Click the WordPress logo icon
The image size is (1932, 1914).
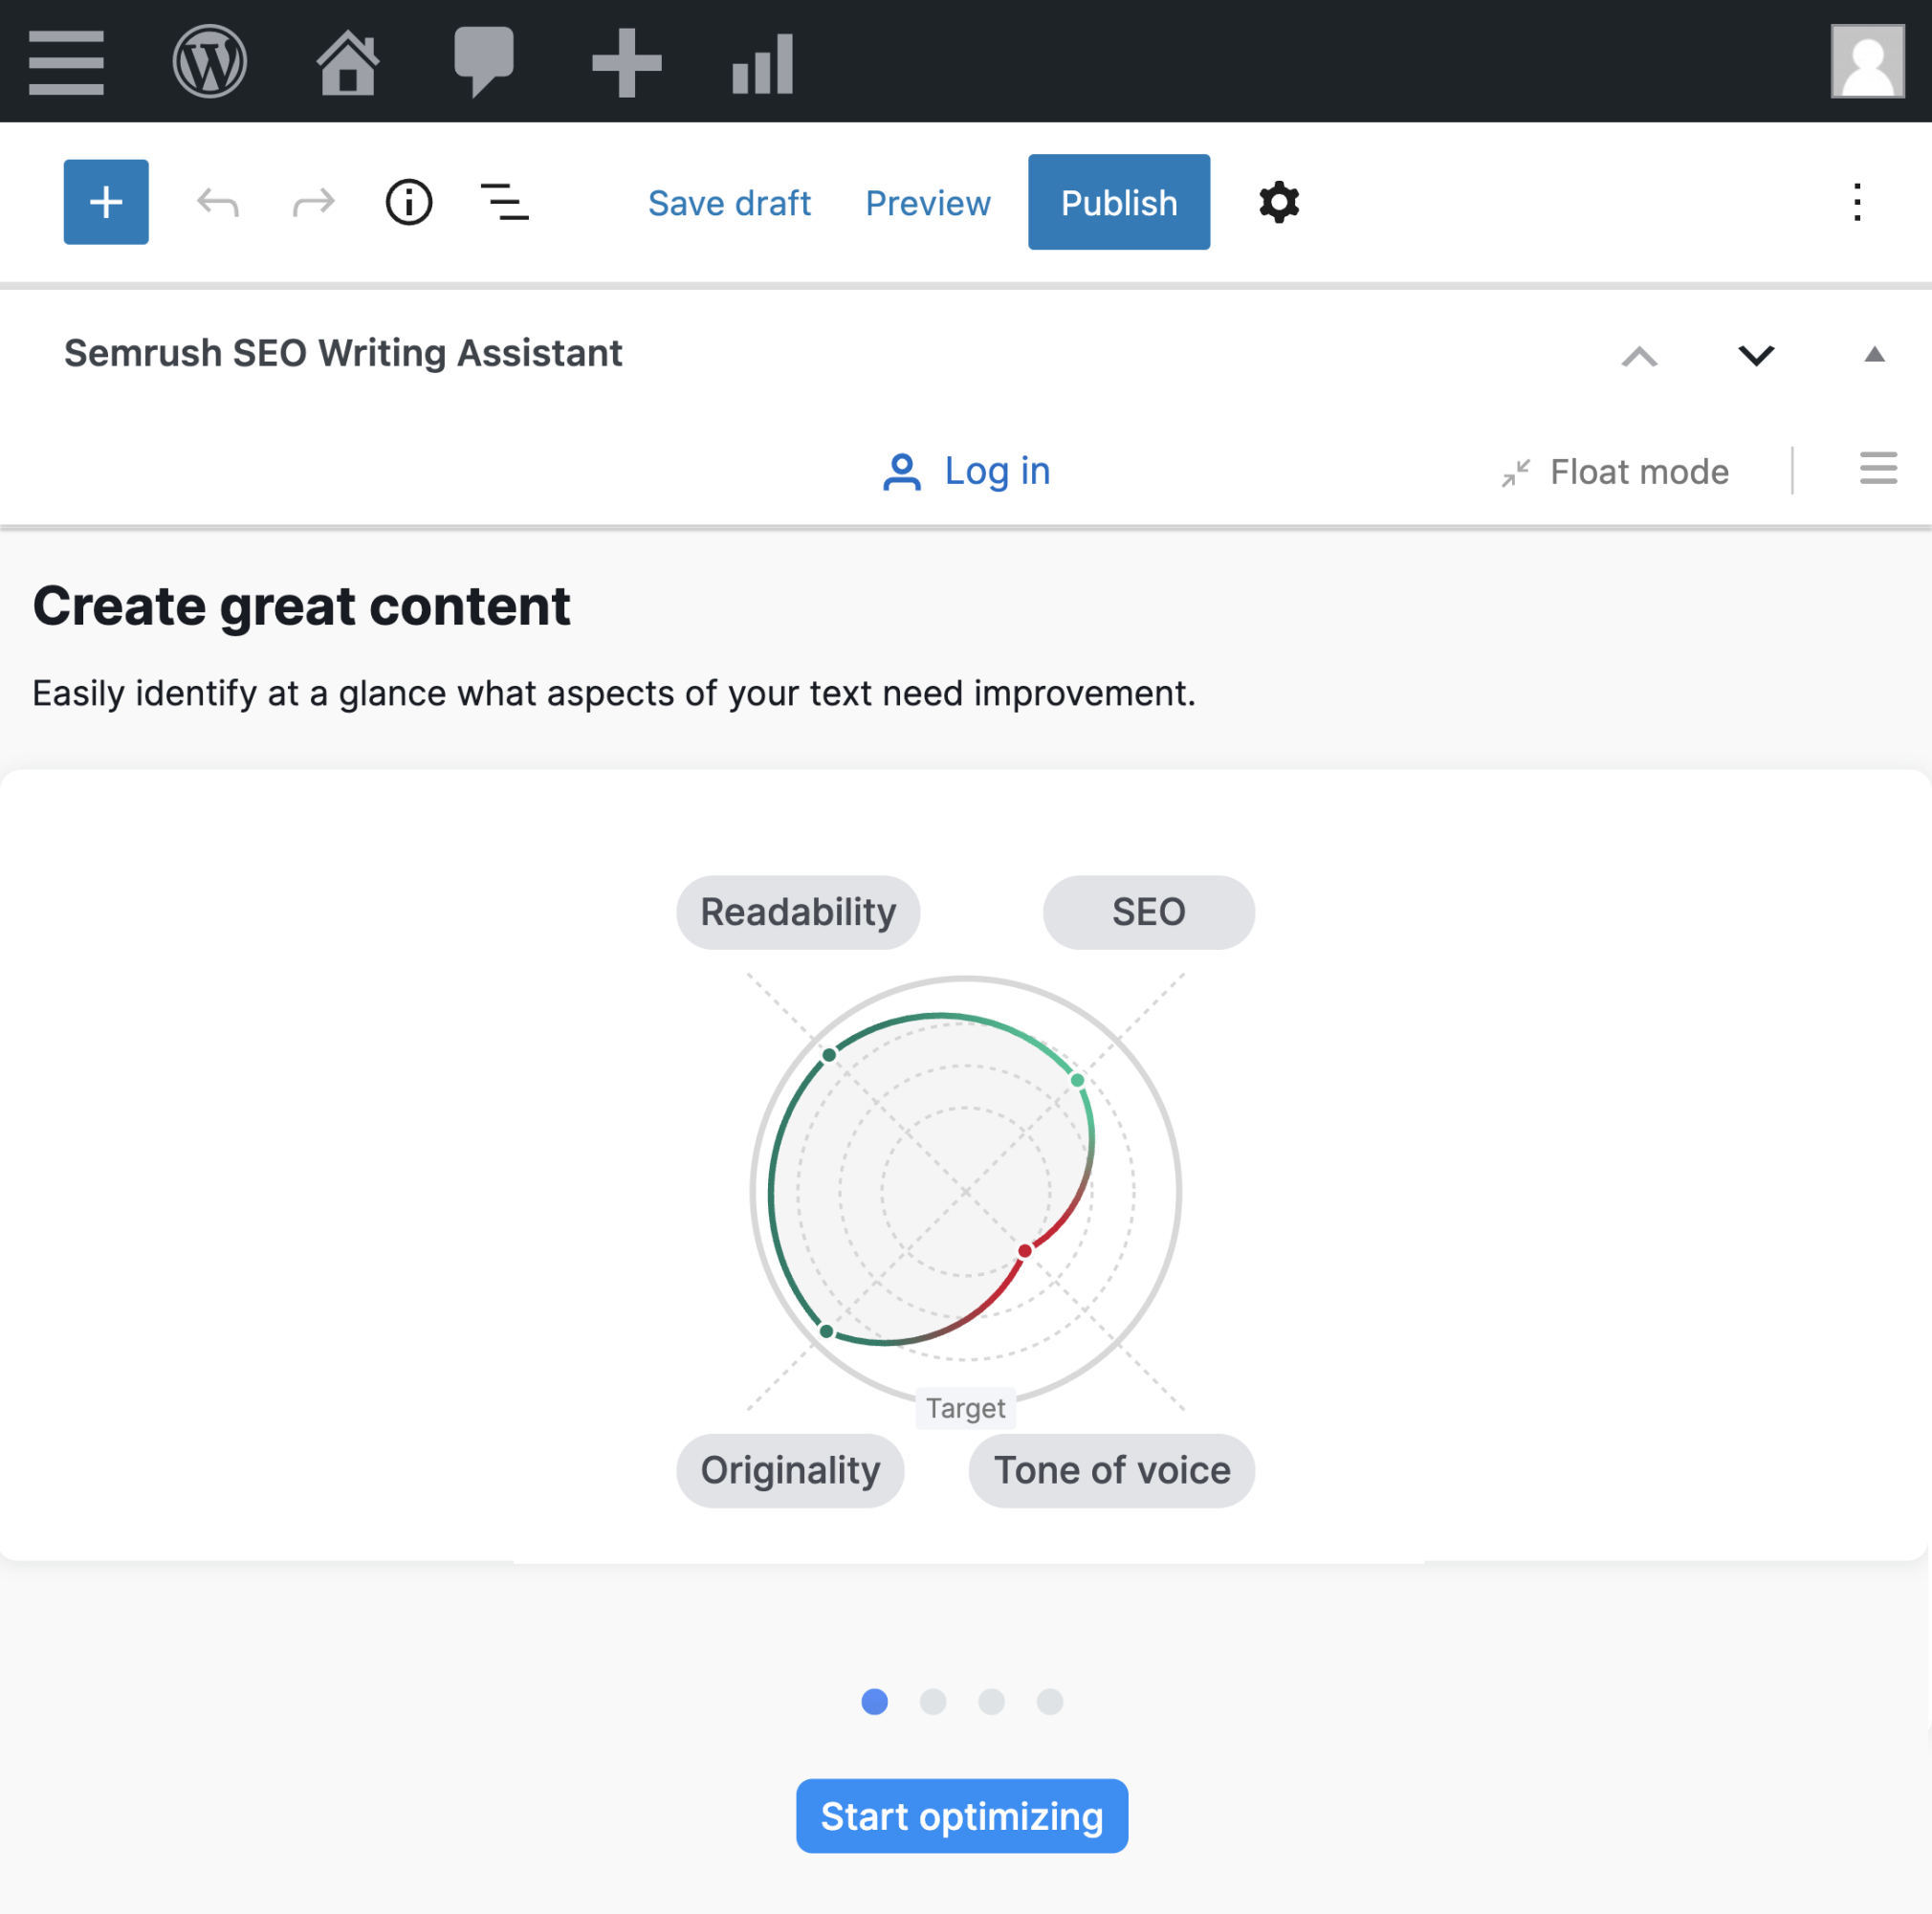tap(210, 62)
